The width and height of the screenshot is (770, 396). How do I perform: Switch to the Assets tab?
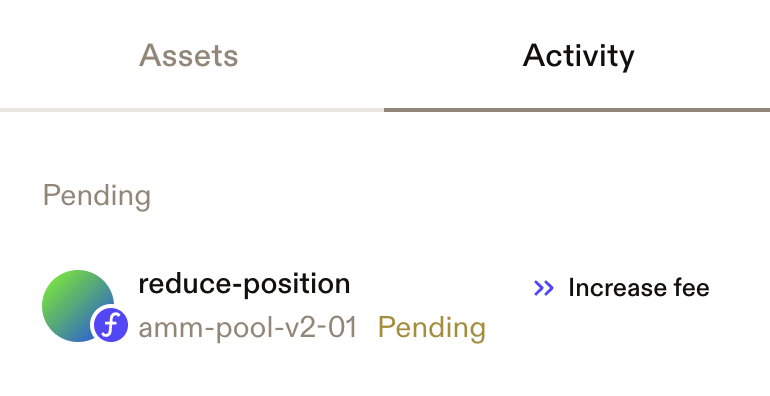(192, 55)
